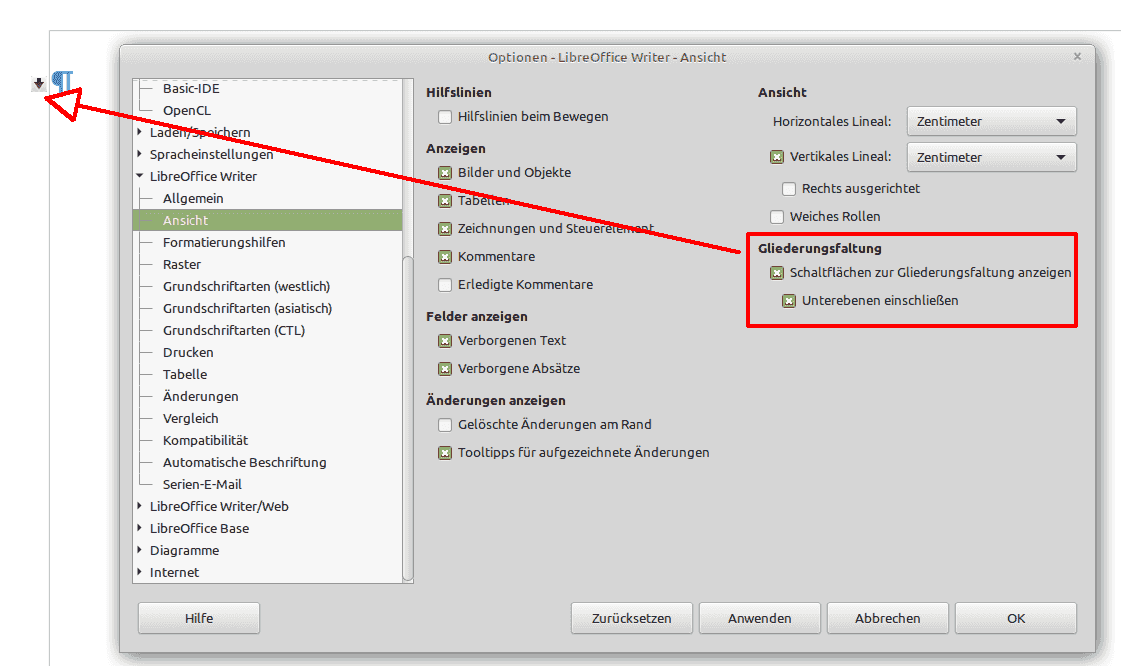Screen dimensions: 1121x666
Task: Toggle the Tabellen display checkbox
Action: 445,201
